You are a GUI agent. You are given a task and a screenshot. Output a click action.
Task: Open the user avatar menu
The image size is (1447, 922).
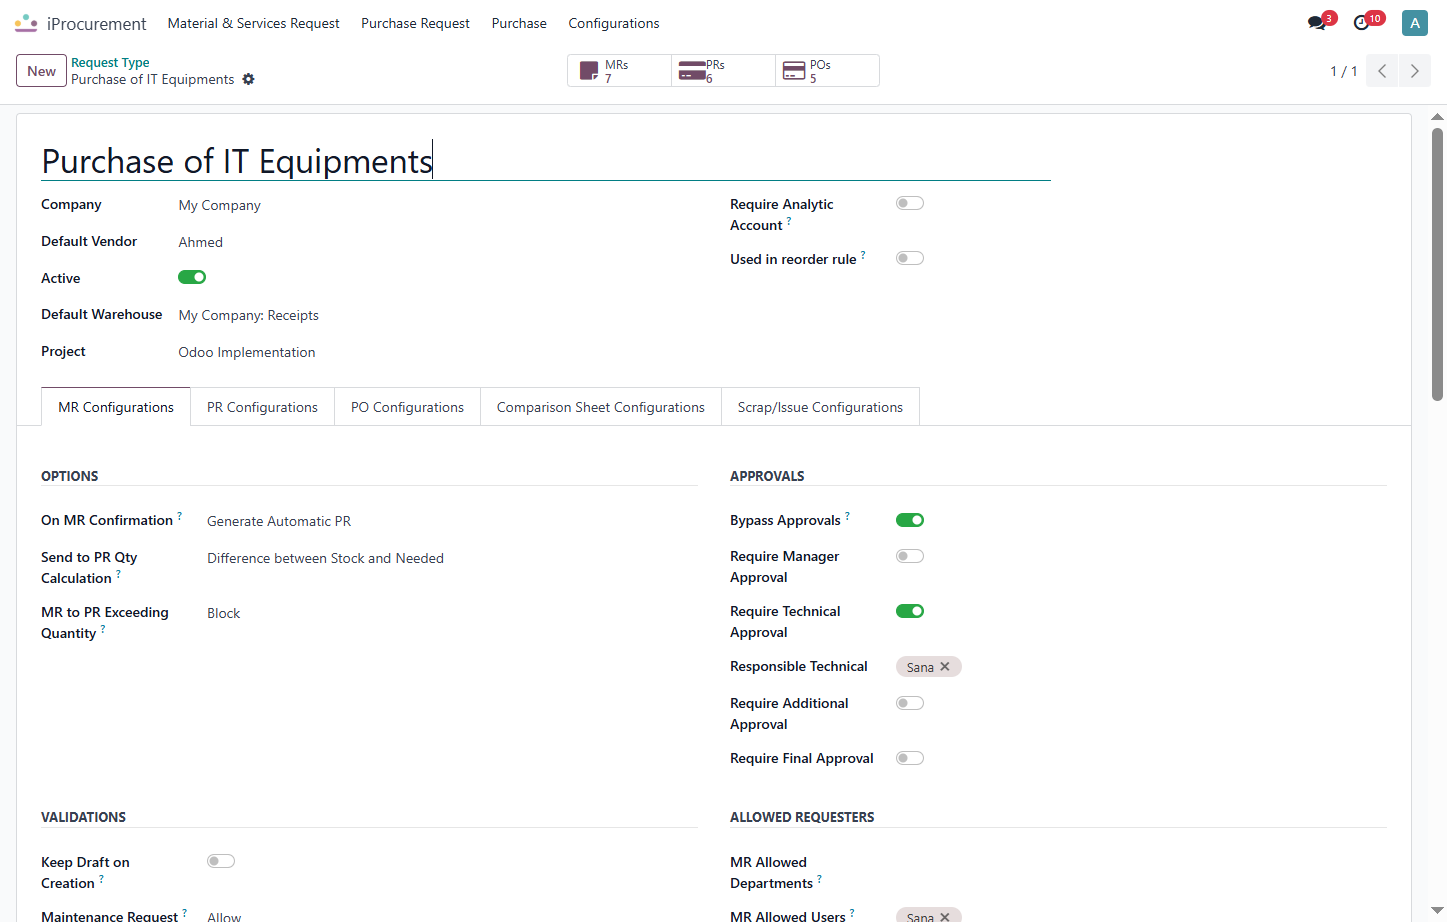pyautogui.click(x=1415, y=23)
